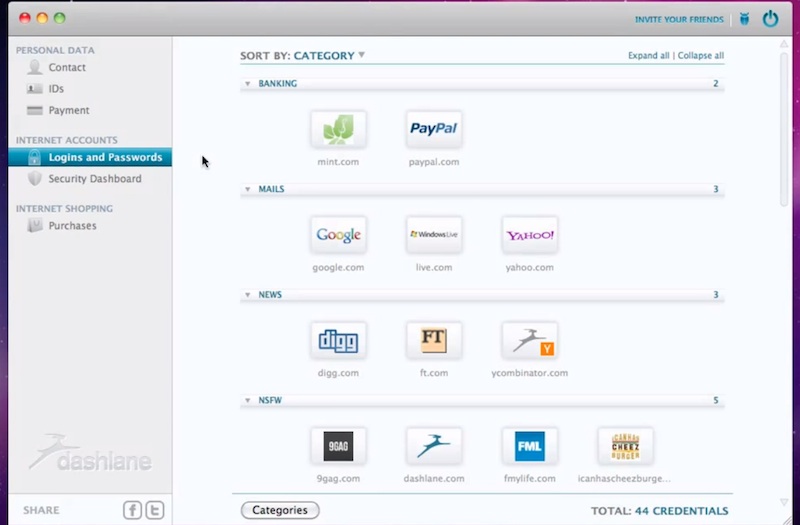Image resolution: width=800 pixels, height=525 pixels.
Task: Click the mint.com leaf icon
Action: 338,129
